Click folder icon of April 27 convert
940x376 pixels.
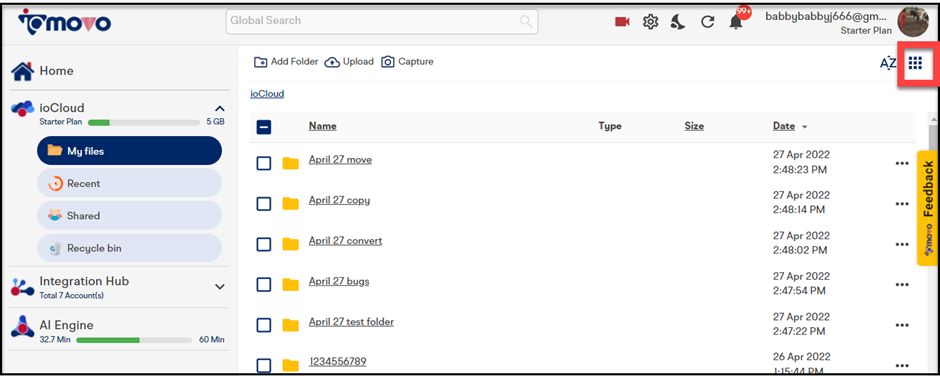pos(291,244)
